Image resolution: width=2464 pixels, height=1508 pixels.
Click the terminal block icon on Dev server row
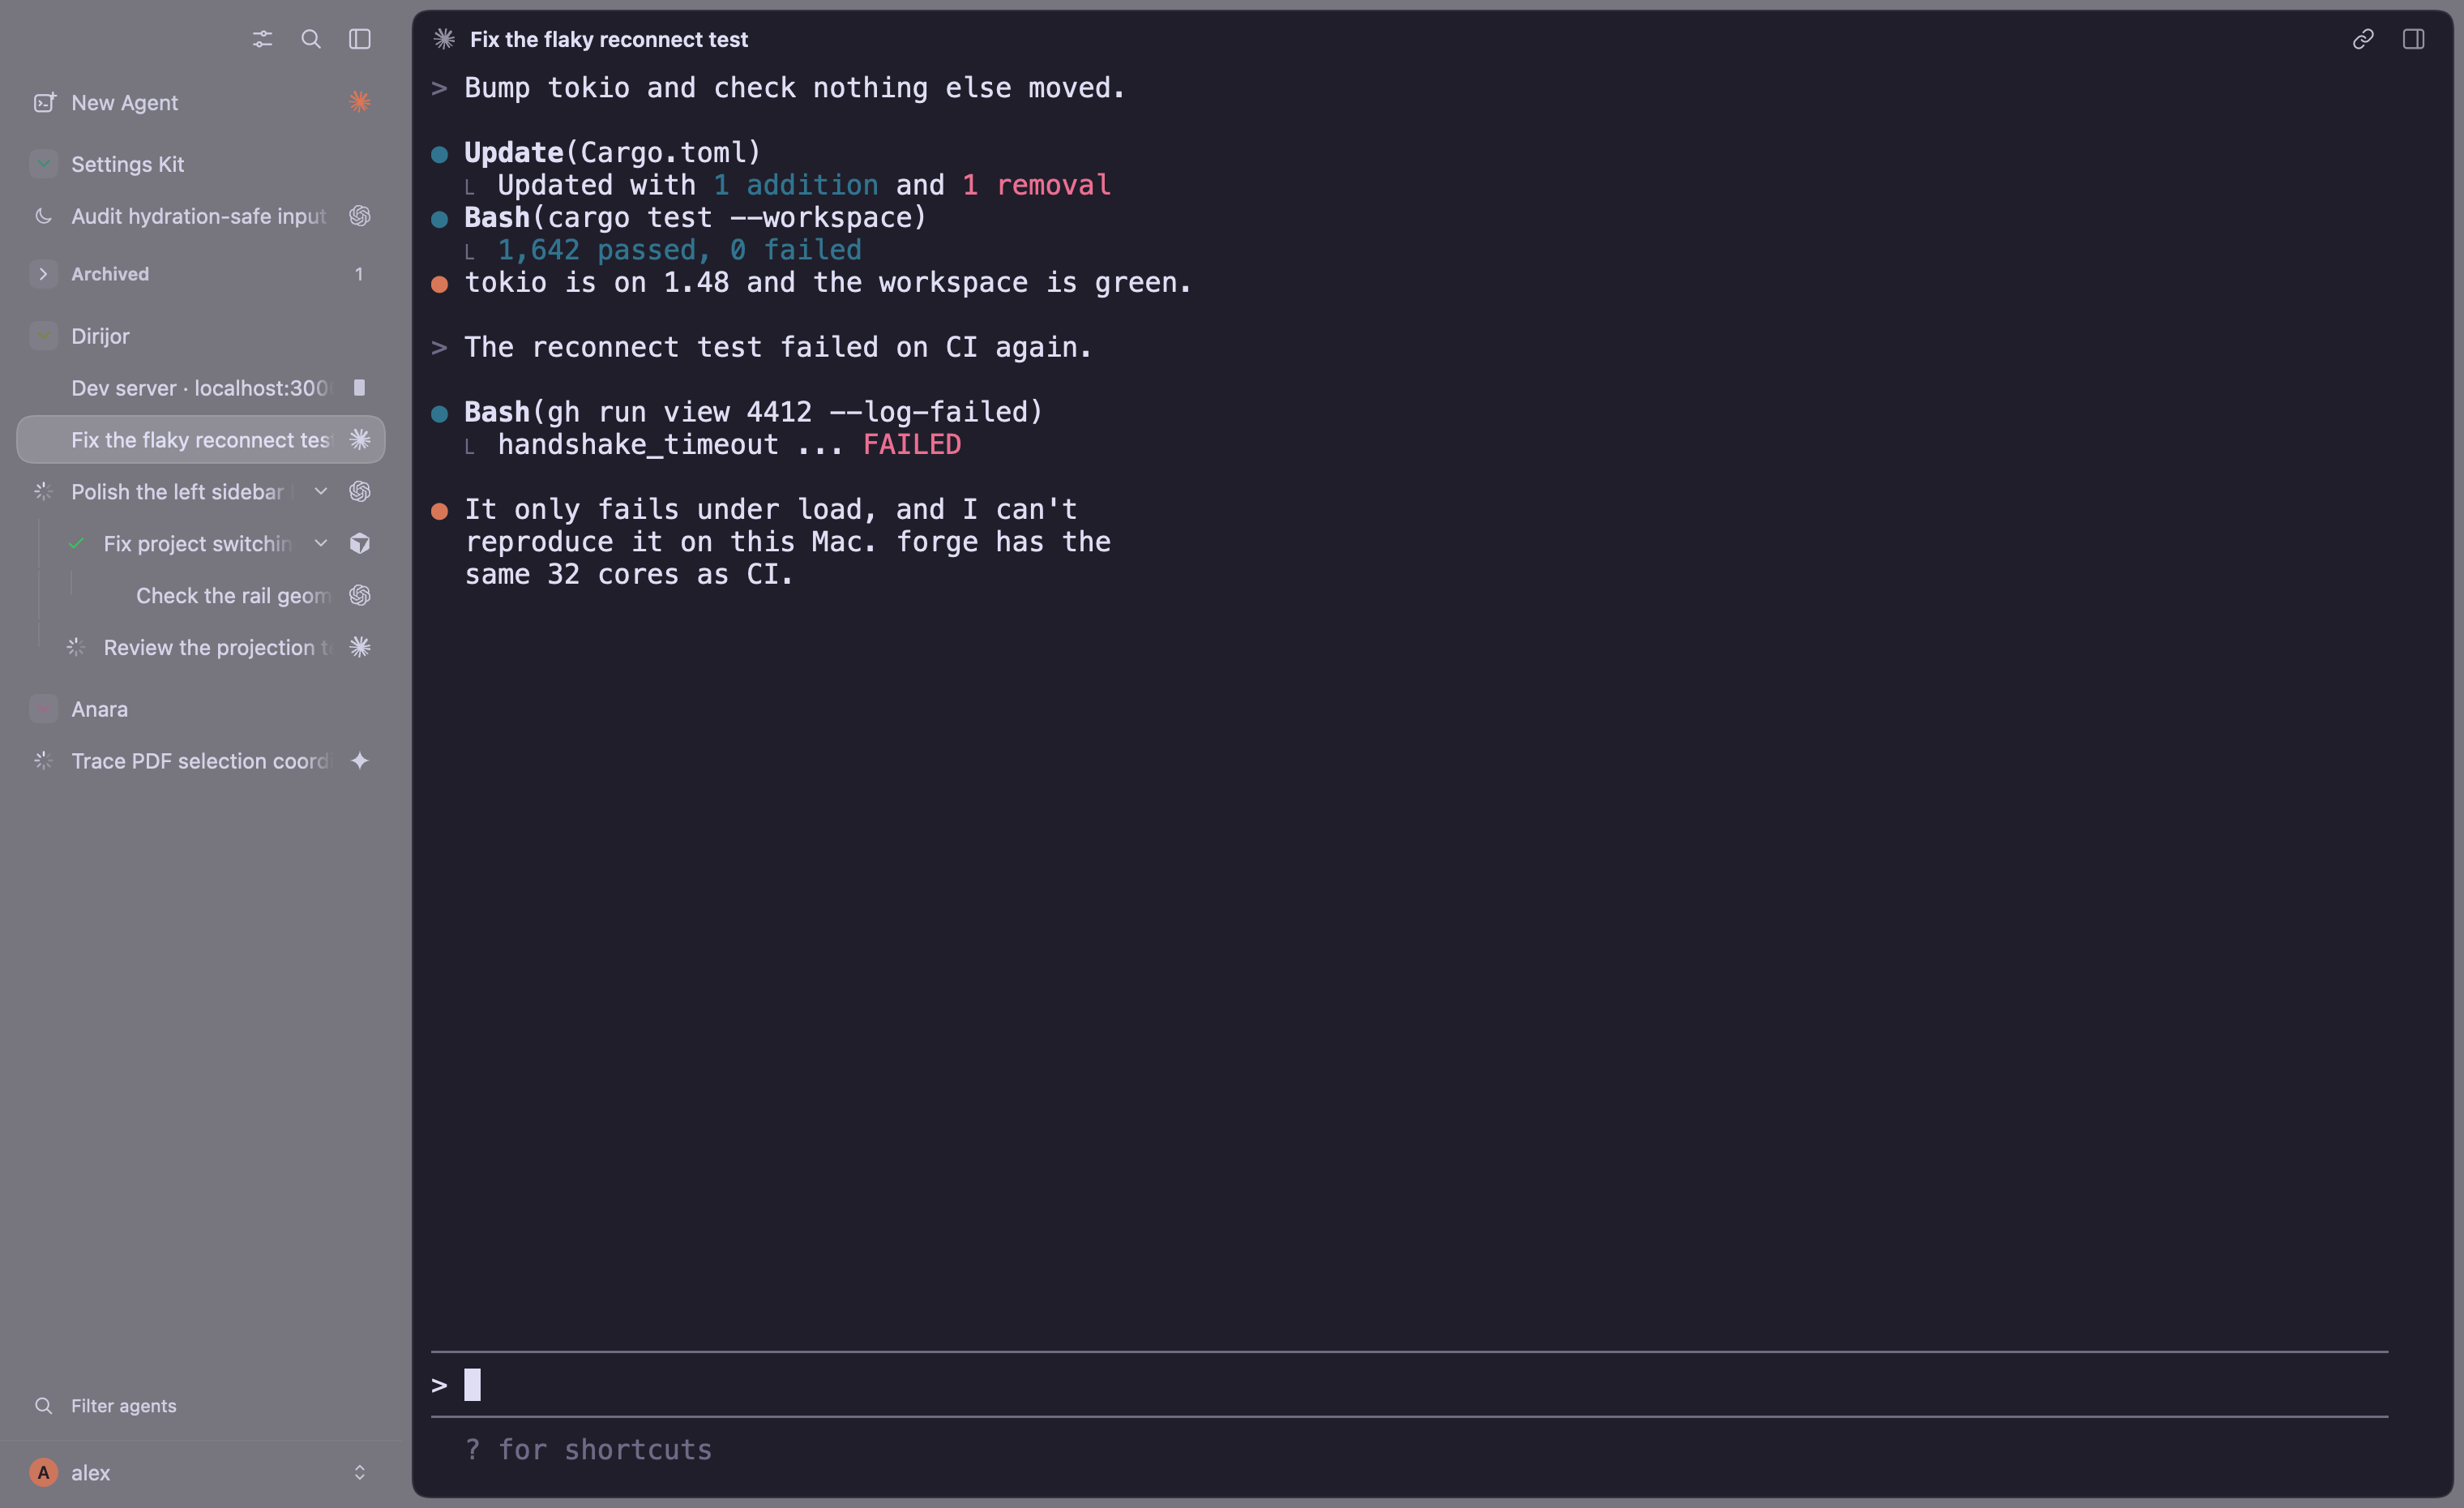click(360, 387)
